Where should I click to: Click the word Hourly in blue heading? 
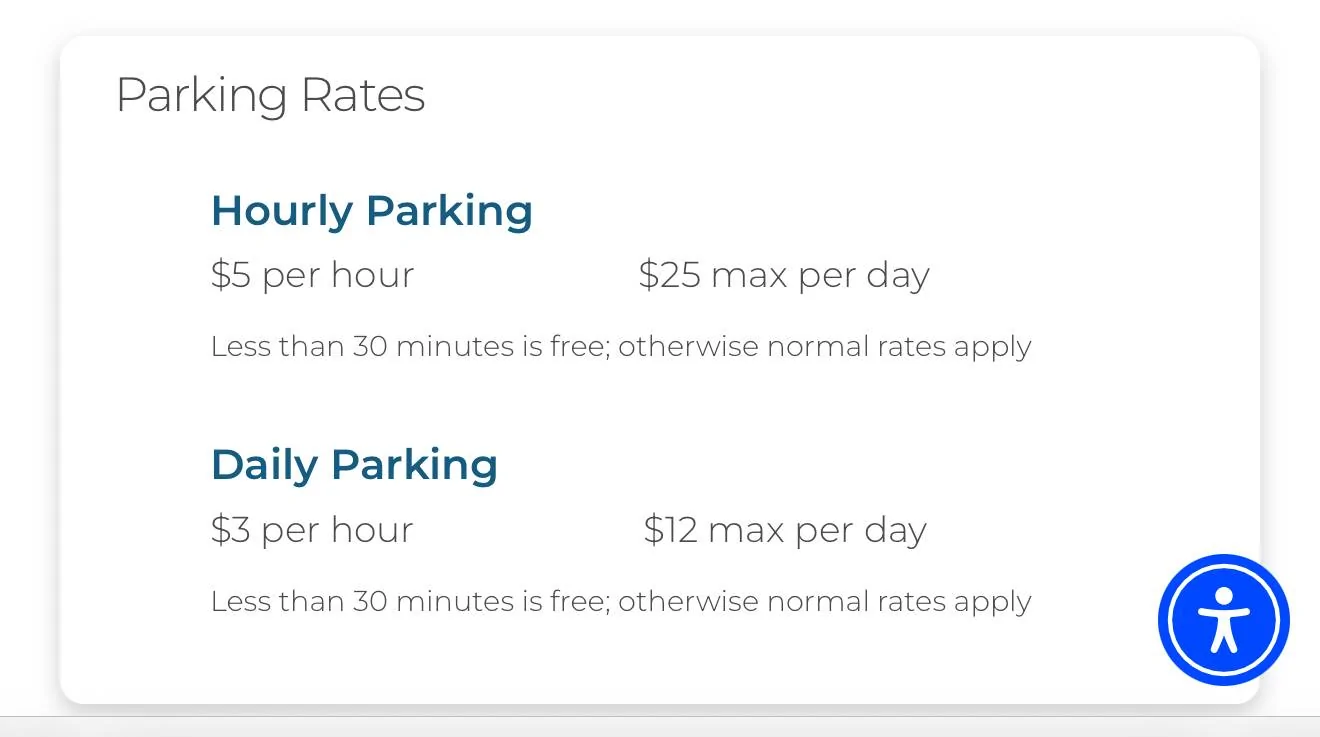(x=282, y=212)
